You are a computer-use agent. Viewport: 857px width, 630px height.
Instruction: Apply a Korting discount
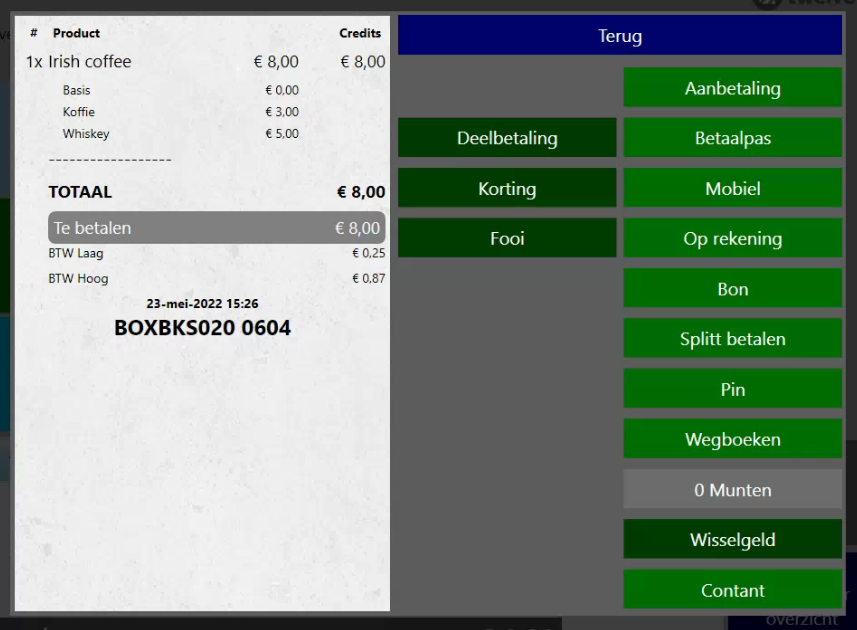pyautogui.click(x=507, y=188)
